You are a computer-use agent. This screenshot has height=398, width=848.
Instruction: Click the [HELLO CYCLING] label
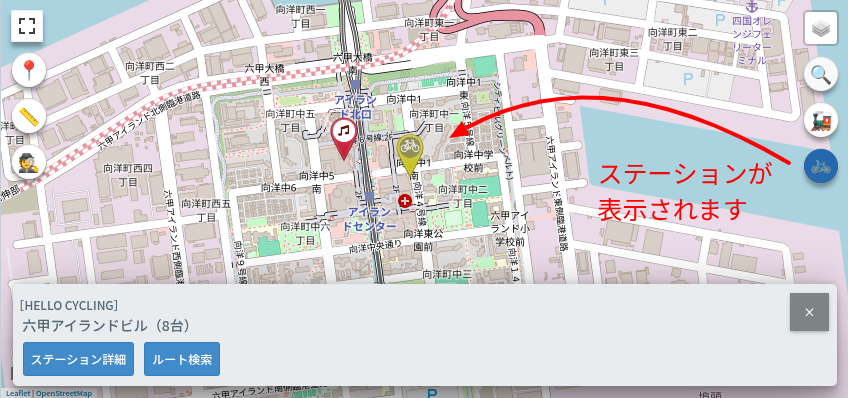click(x=69, y=305)
